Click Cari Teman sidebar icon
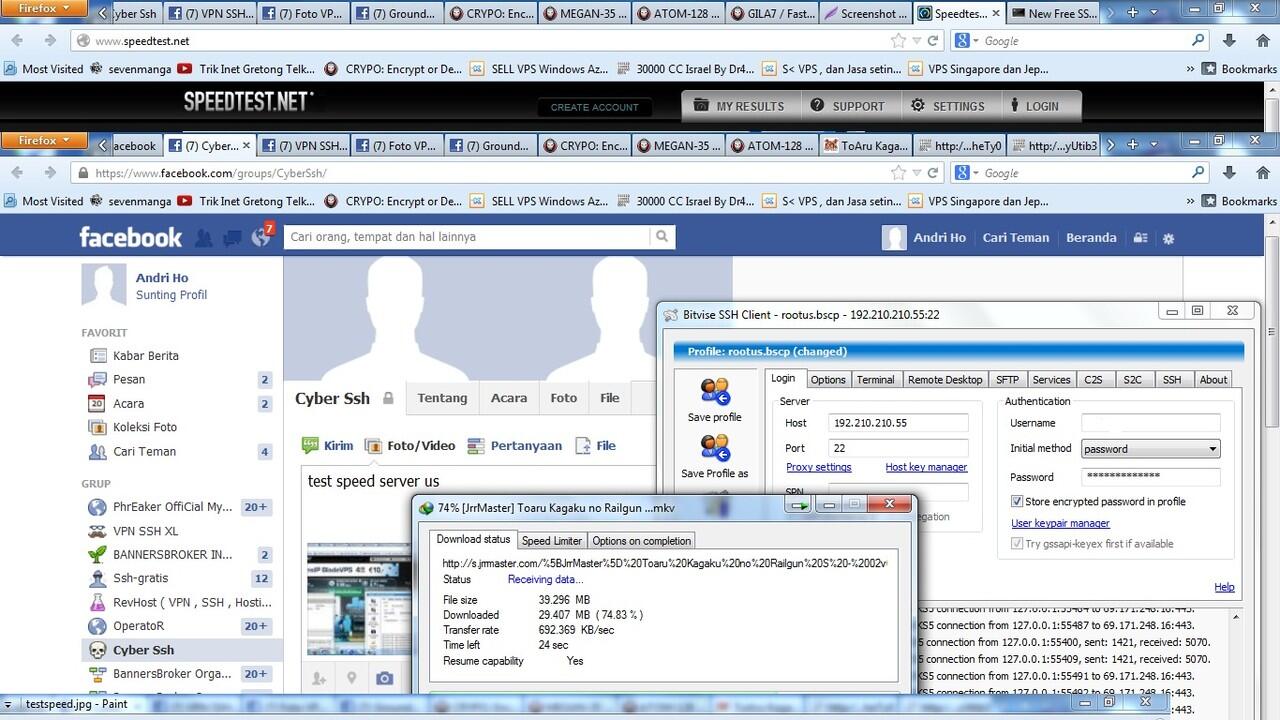 tap(98, 452)
